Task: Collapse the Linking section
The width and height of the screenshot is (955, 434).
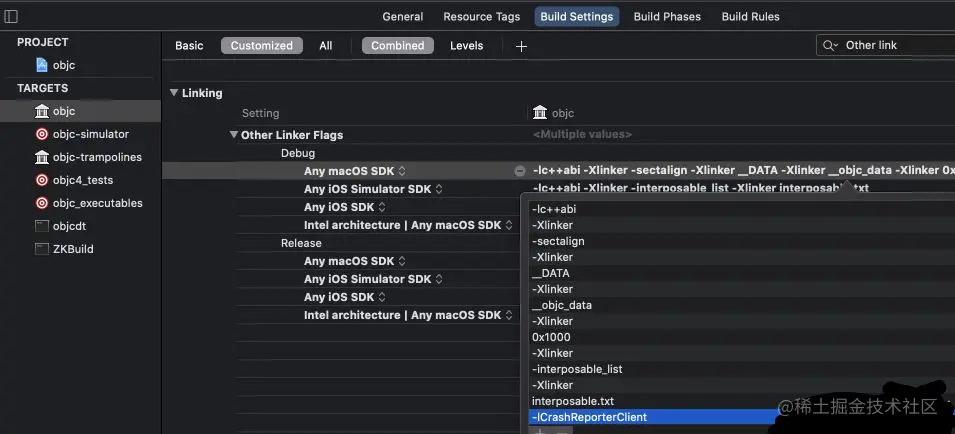Action: click(x=174, y=93)
